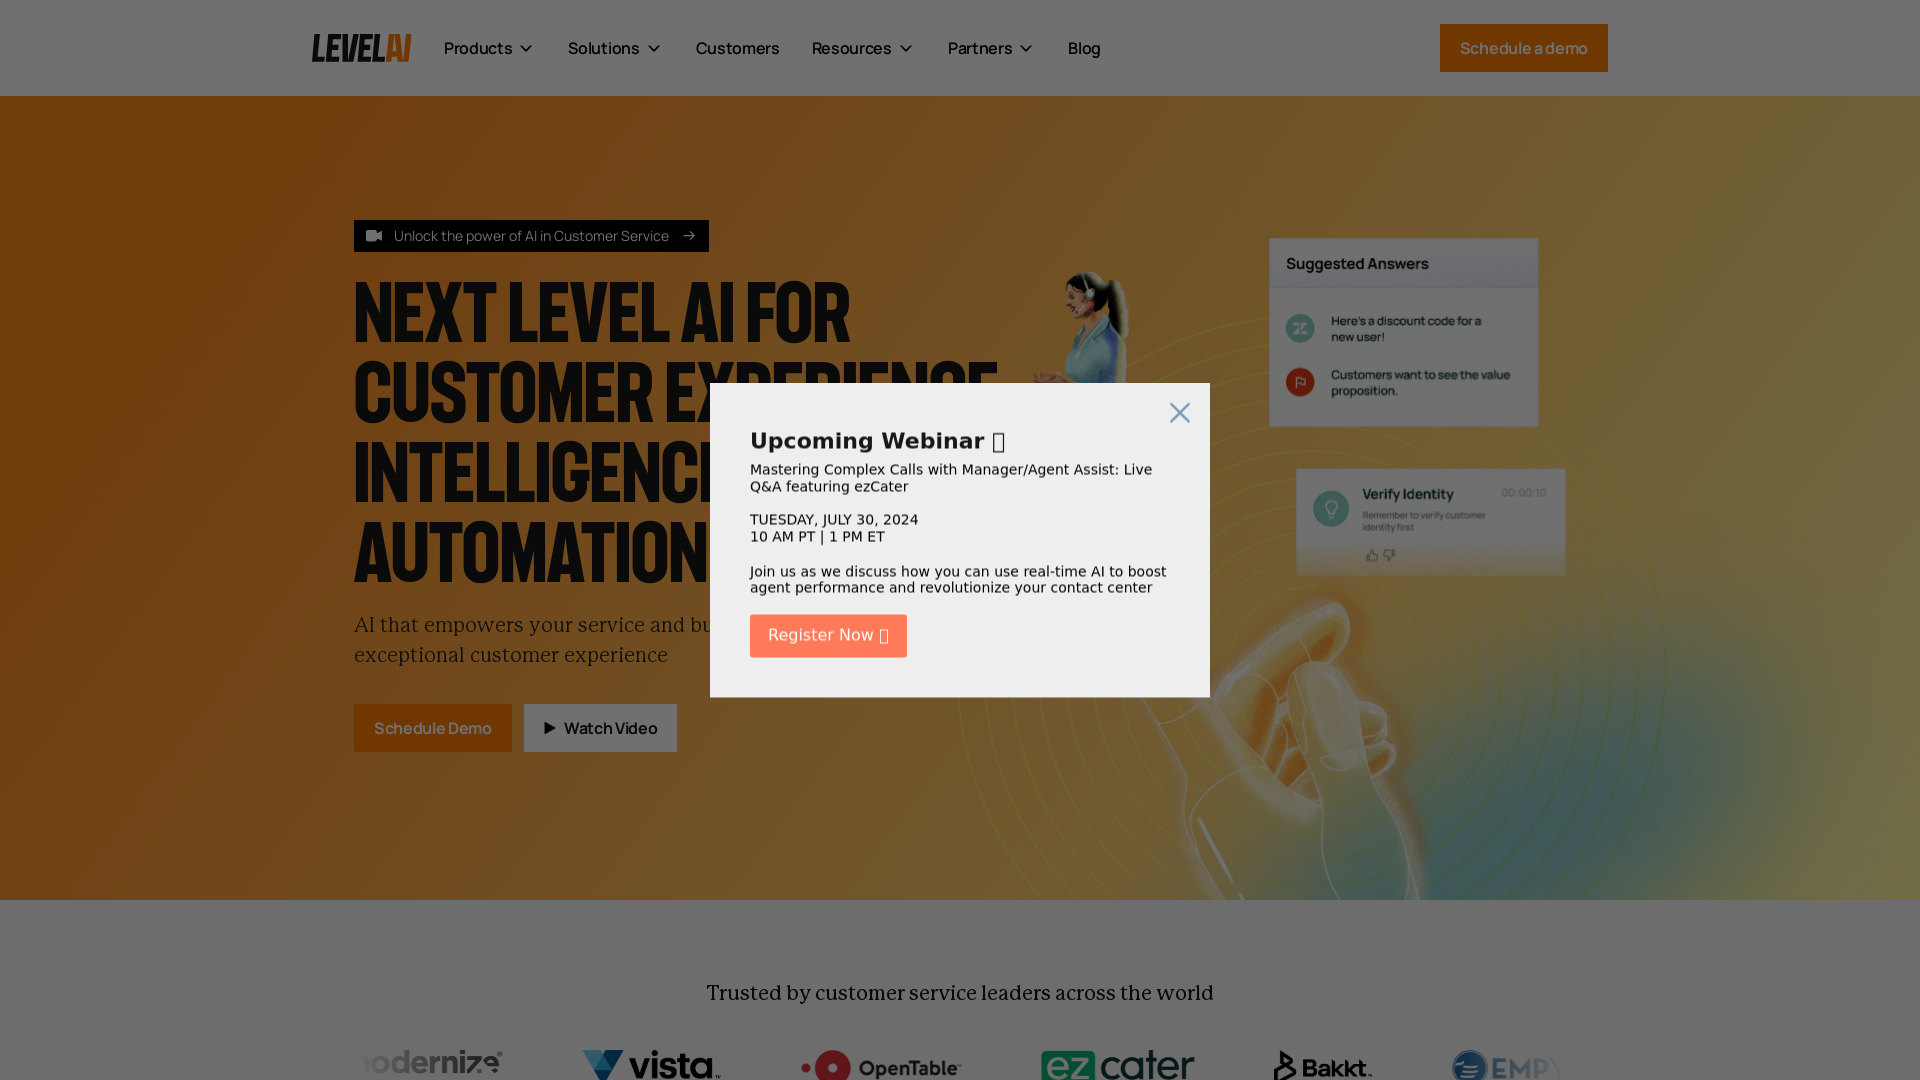1920x1080 pixels.
Task: Click Schedule a demo in header
Action: click(1523, 48)
